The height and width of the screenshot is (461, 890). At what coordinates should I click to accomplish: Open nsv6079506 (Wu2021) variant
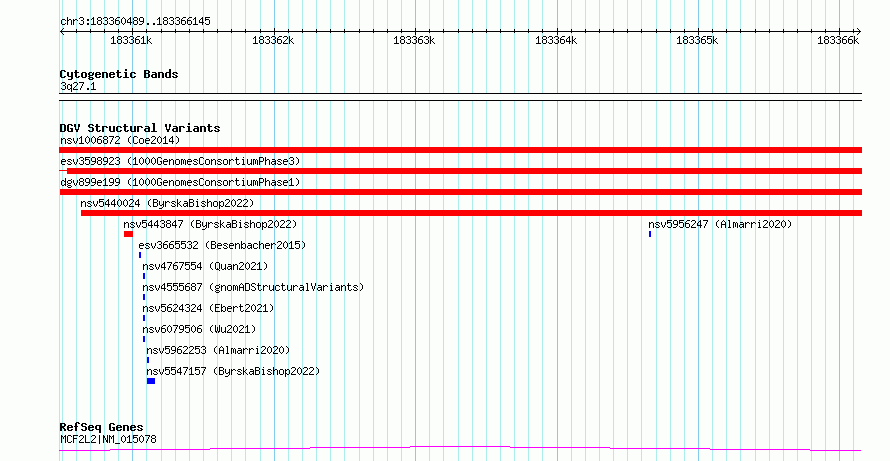[199, 329]
